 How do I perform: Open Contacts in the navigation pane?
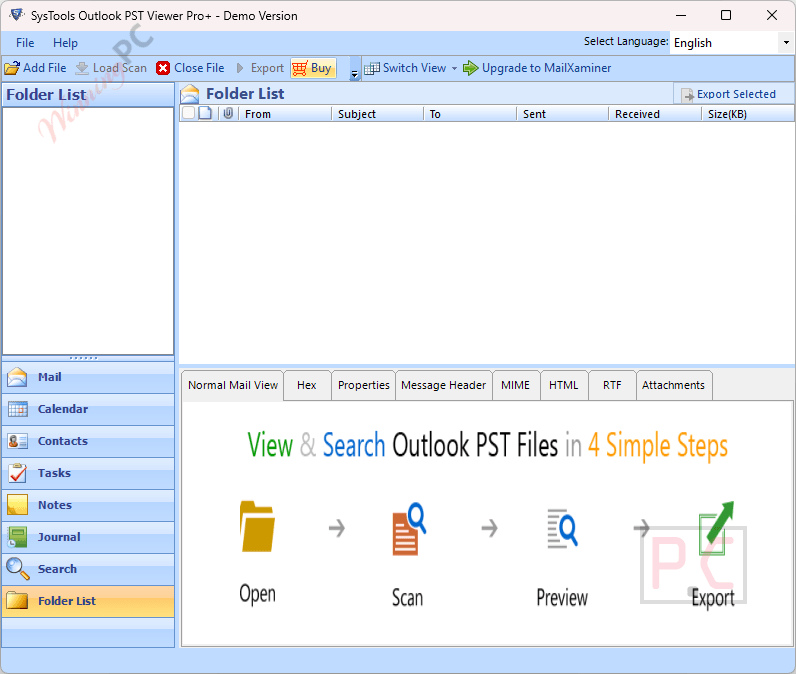point(88,441)
